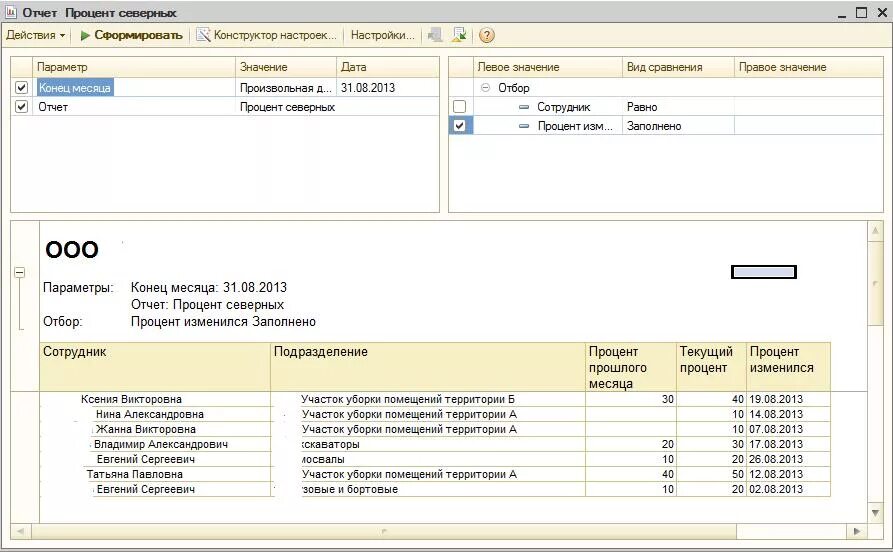Click the Процент северных value cell
This screenshot has width=893, height=552.
click(x=338, y=107)
